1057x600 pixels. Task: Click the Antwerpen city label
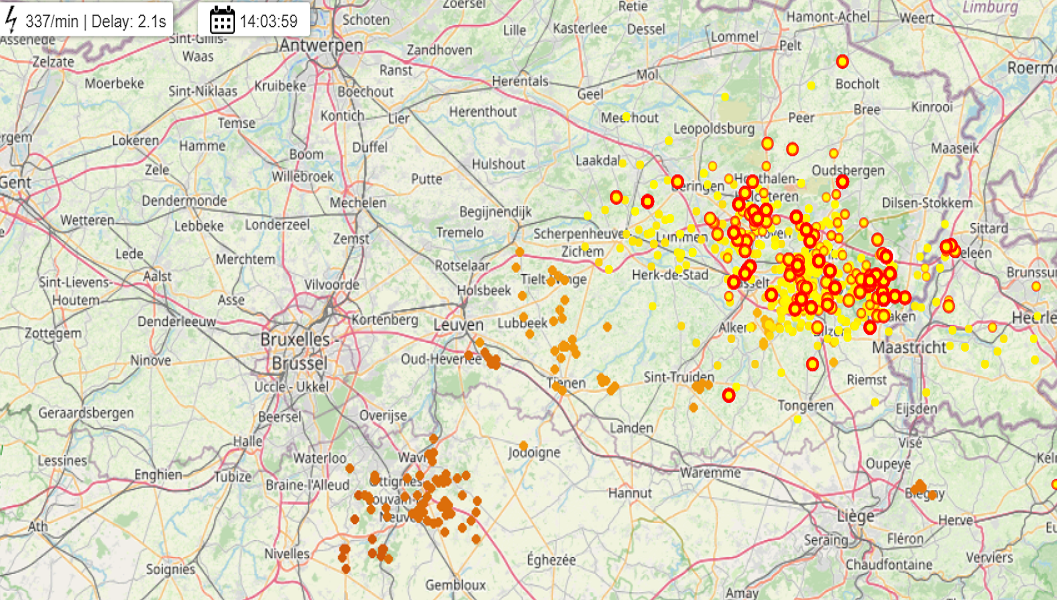click(321, 45)
